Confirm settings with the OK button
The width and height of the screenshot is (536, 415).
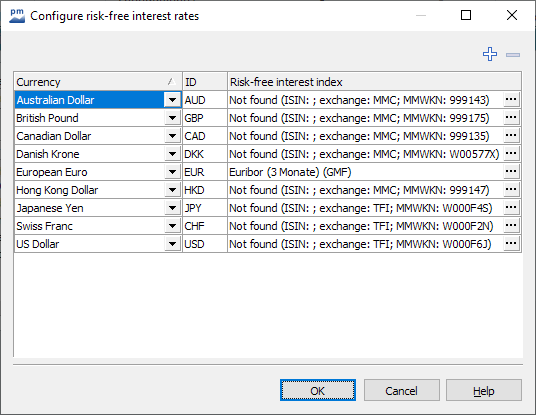coord(318,390)
